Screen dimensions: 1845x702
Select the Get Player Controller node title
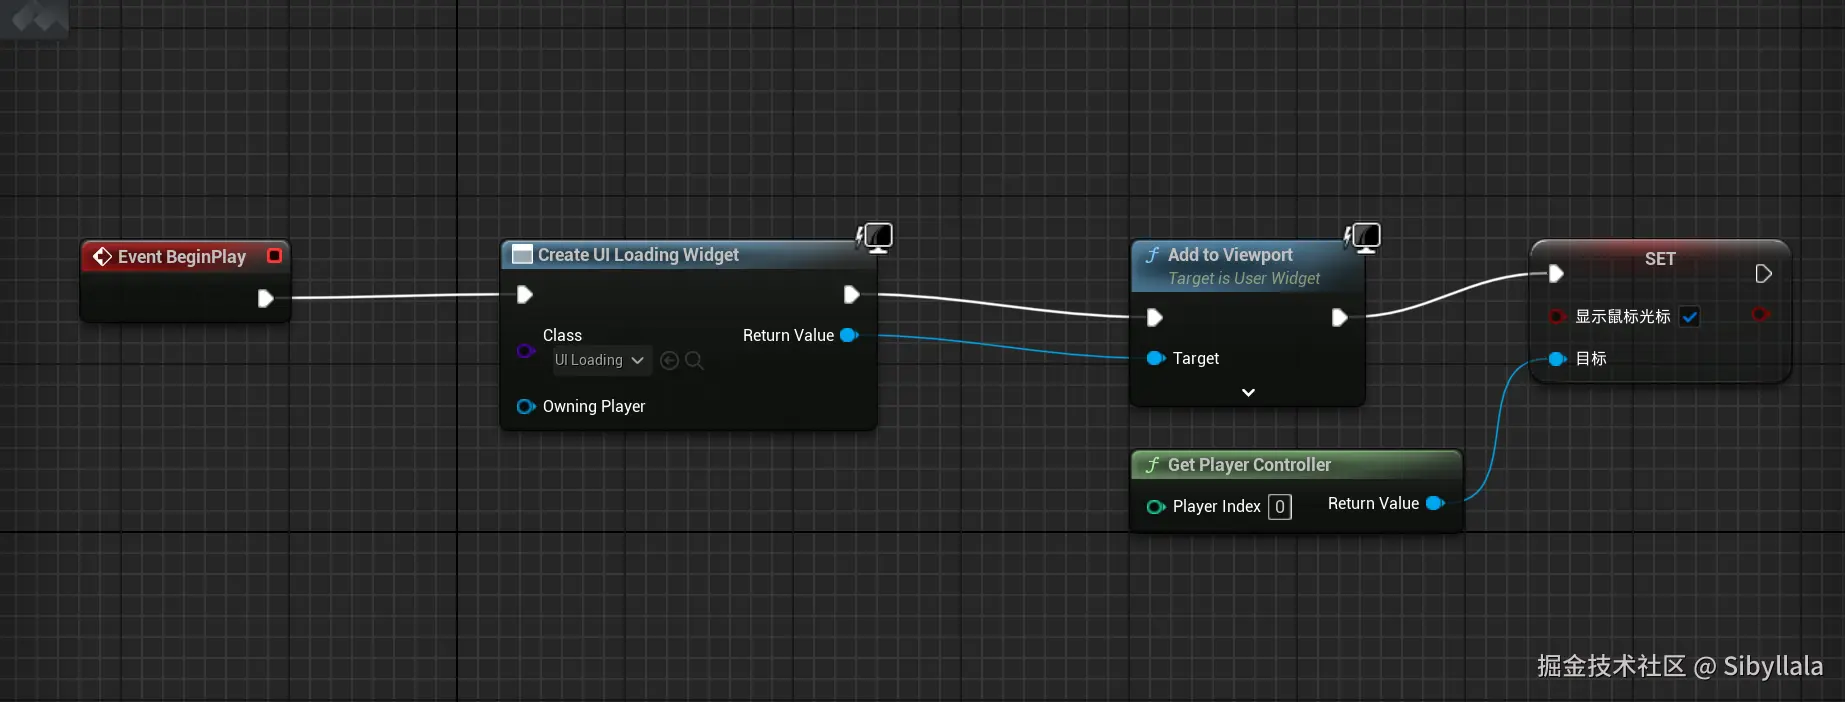[x=1249, y=465]
